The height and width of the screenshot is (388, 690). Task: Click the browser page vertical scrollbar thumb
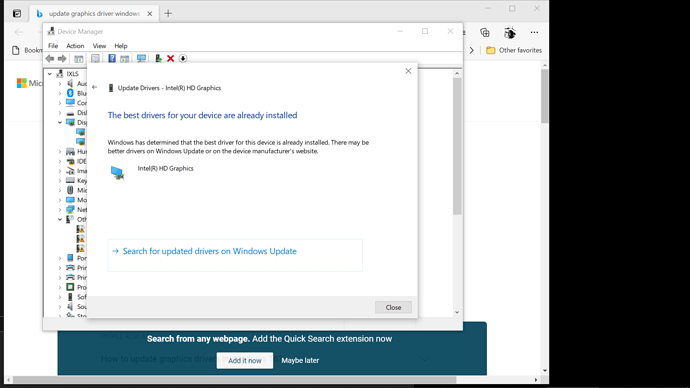545,96
